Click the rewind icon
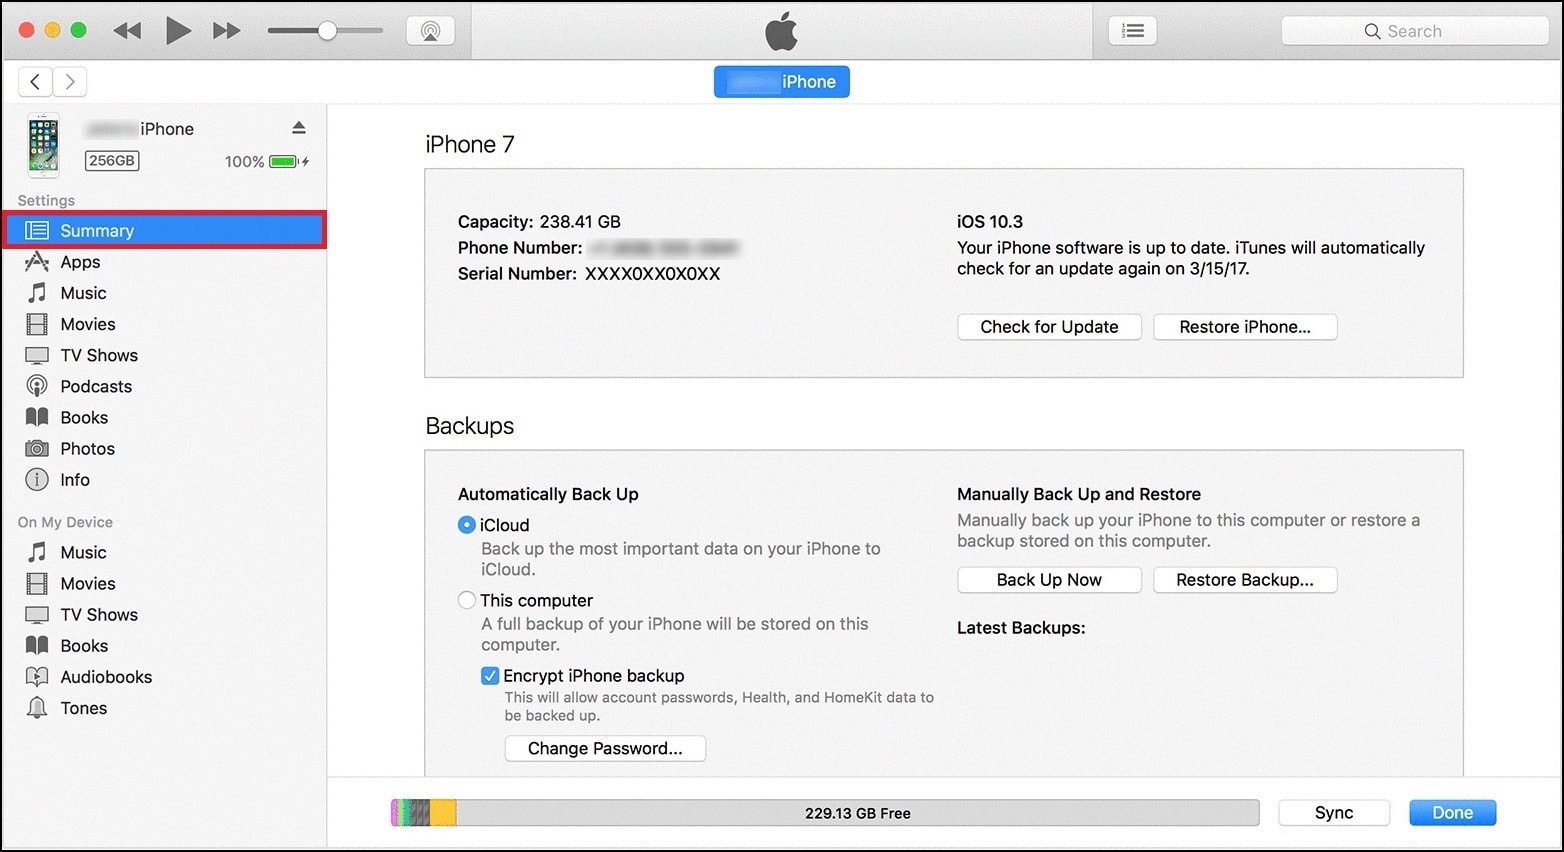The image size is (1564, 852). [x=127, y=31]
